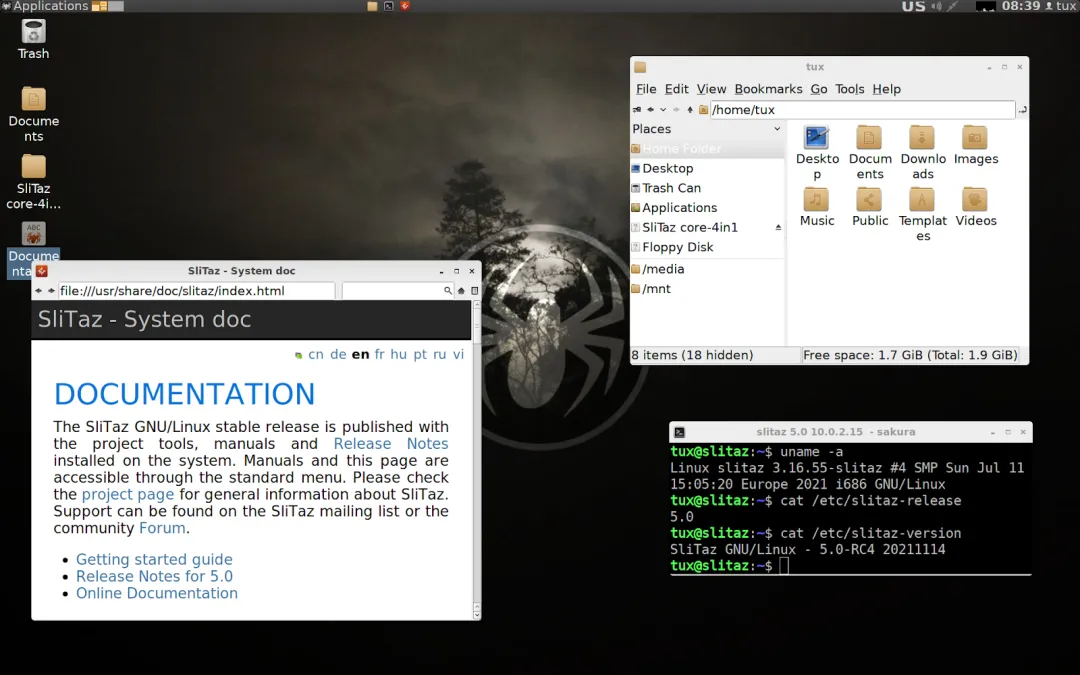Open the Getting started guide link
Screen dimensions: 1080x675
pyautogui.click(x=154, y=559)
